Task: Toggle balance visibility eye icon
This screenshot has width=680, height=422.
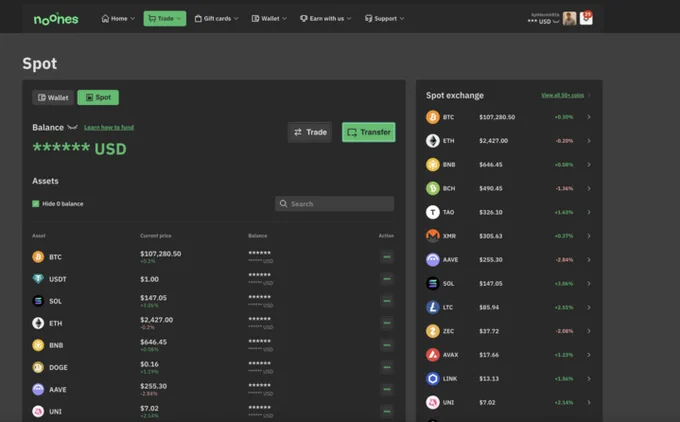Action: tap(72, 128)
